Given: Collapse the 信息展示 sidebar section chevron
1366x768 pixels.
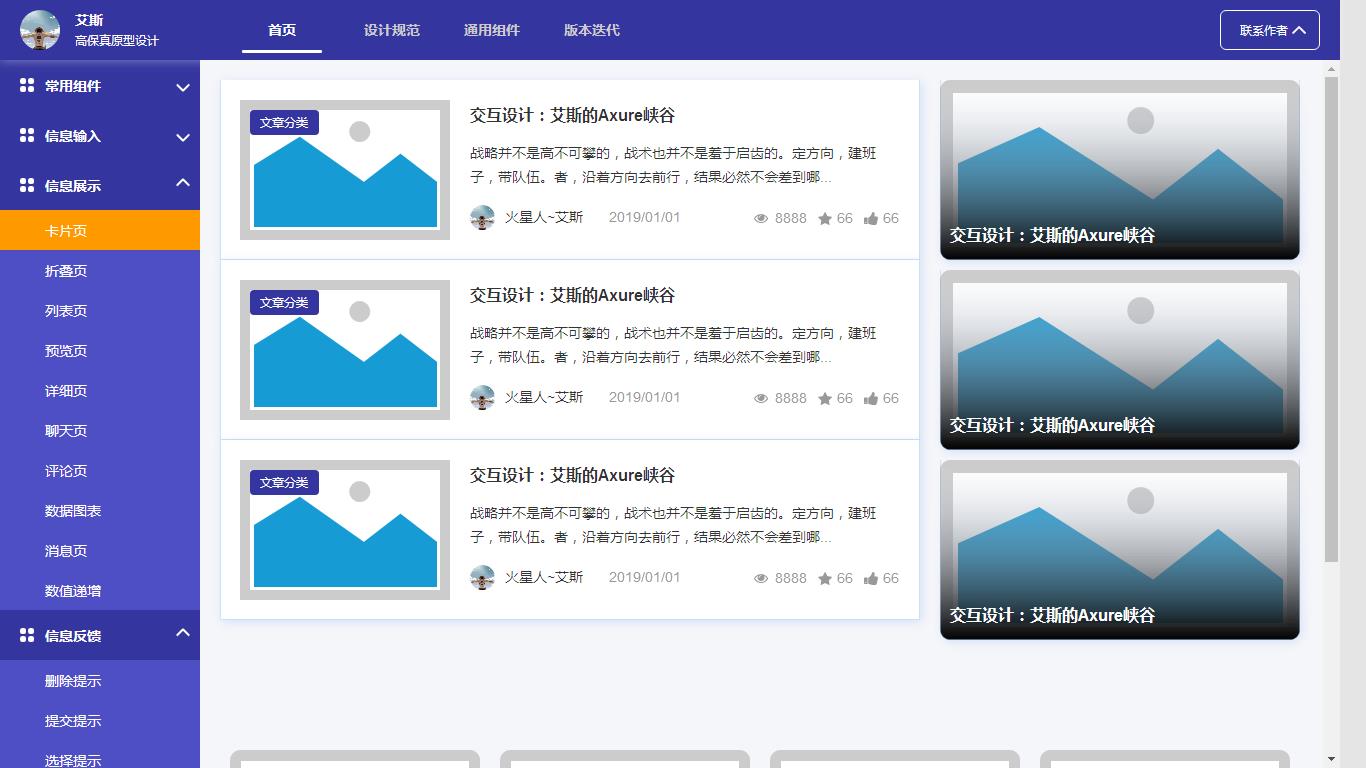Looking at the screenshot, I should click(183, 182).
